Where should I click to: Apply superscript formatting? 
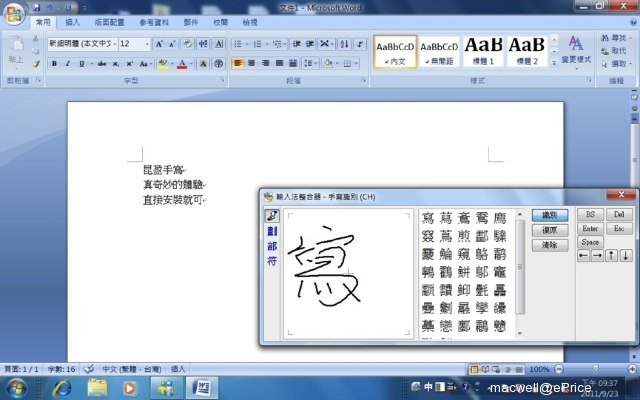pos(129,64)
